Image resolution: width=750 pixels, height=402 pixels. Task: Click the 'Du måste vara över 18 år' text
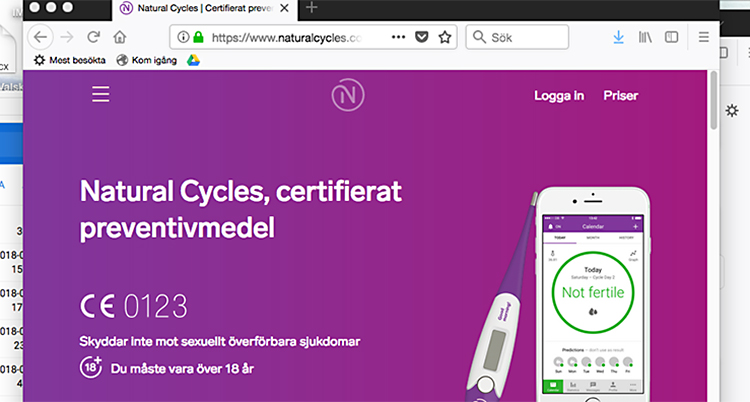[x=182, y=368]
